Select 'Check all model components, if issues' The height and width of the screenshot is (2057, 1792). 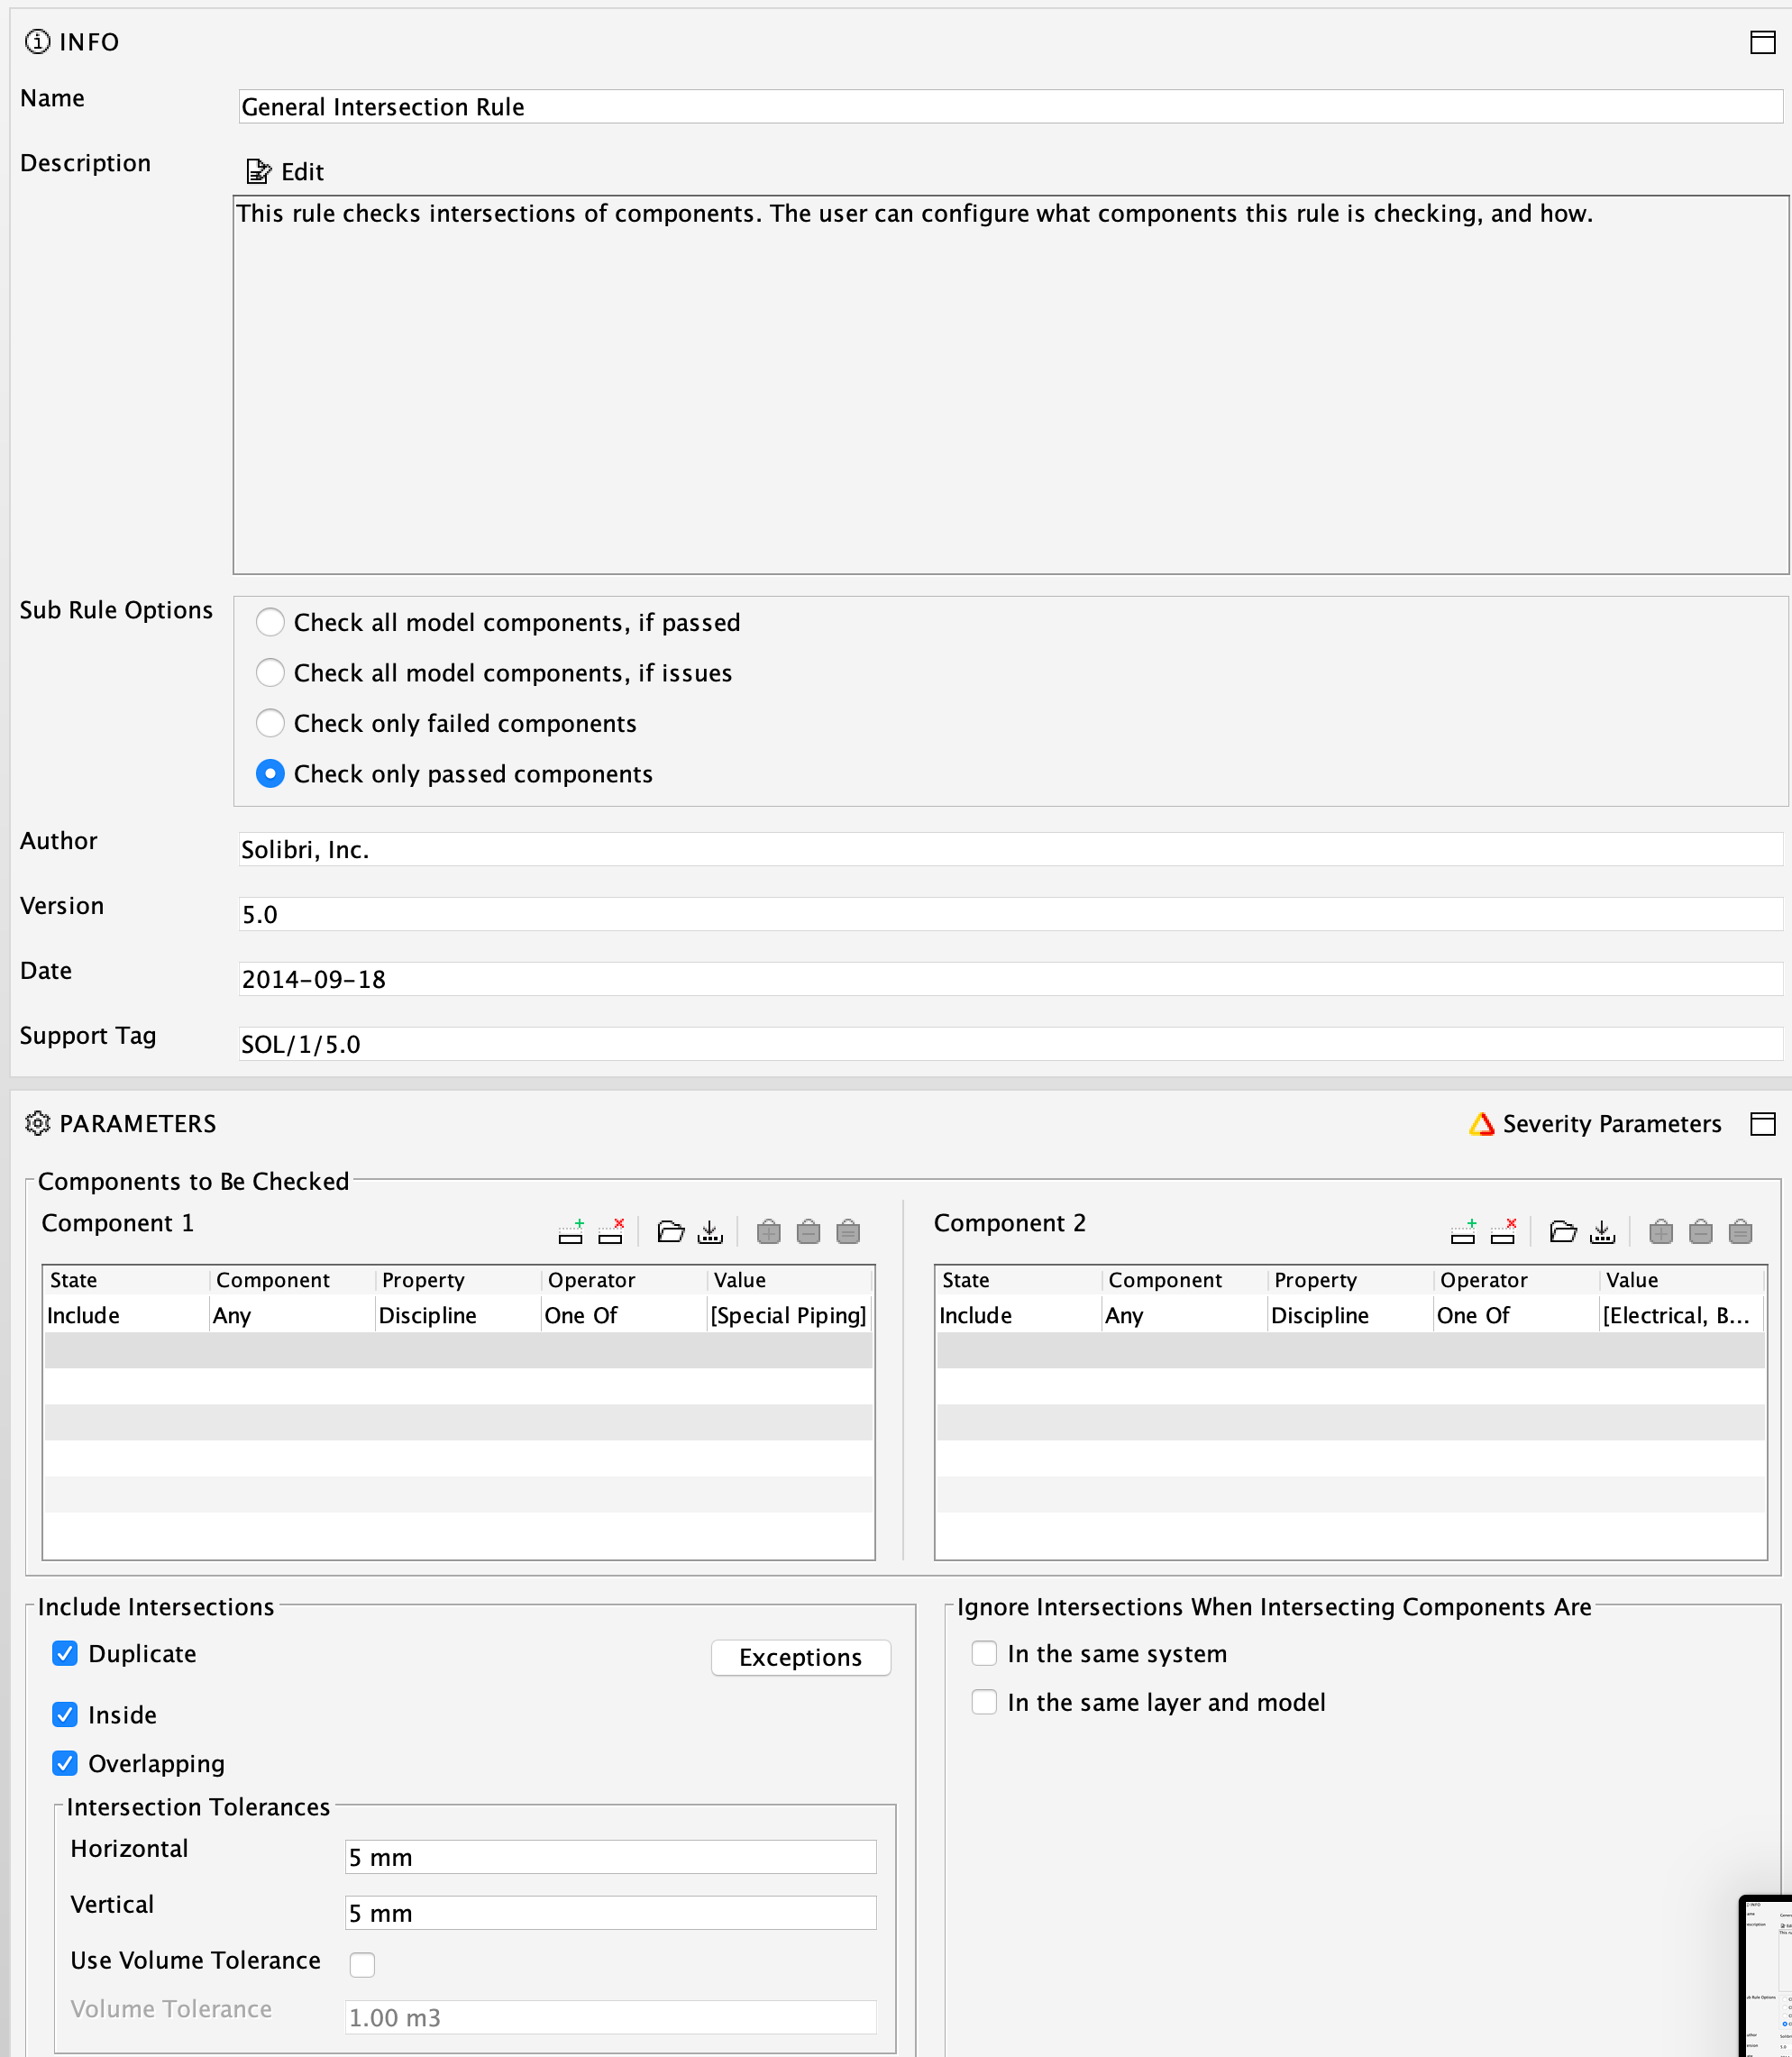click(270, 673)
